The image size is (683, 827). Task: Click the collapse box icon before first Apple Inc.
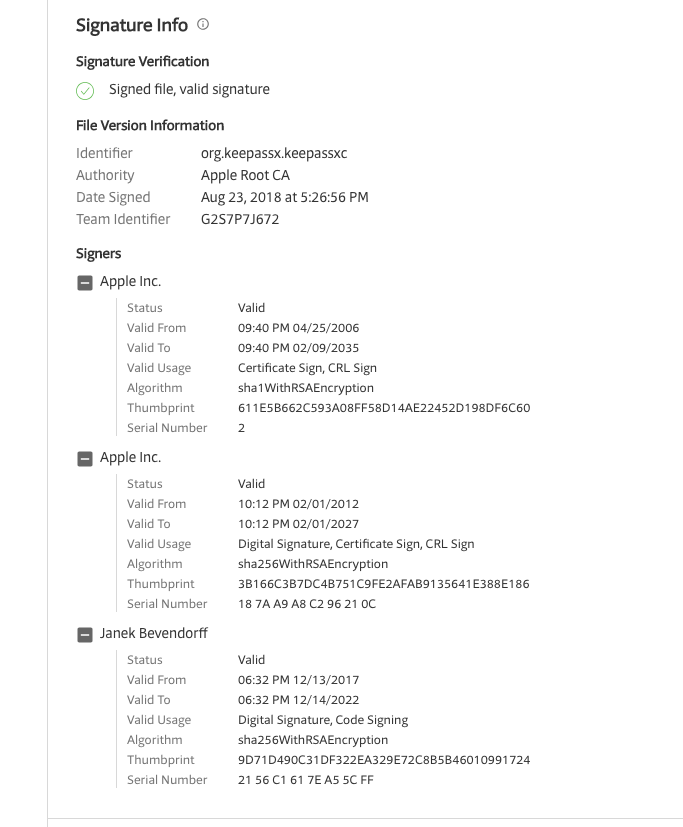(x=84, y=281)
